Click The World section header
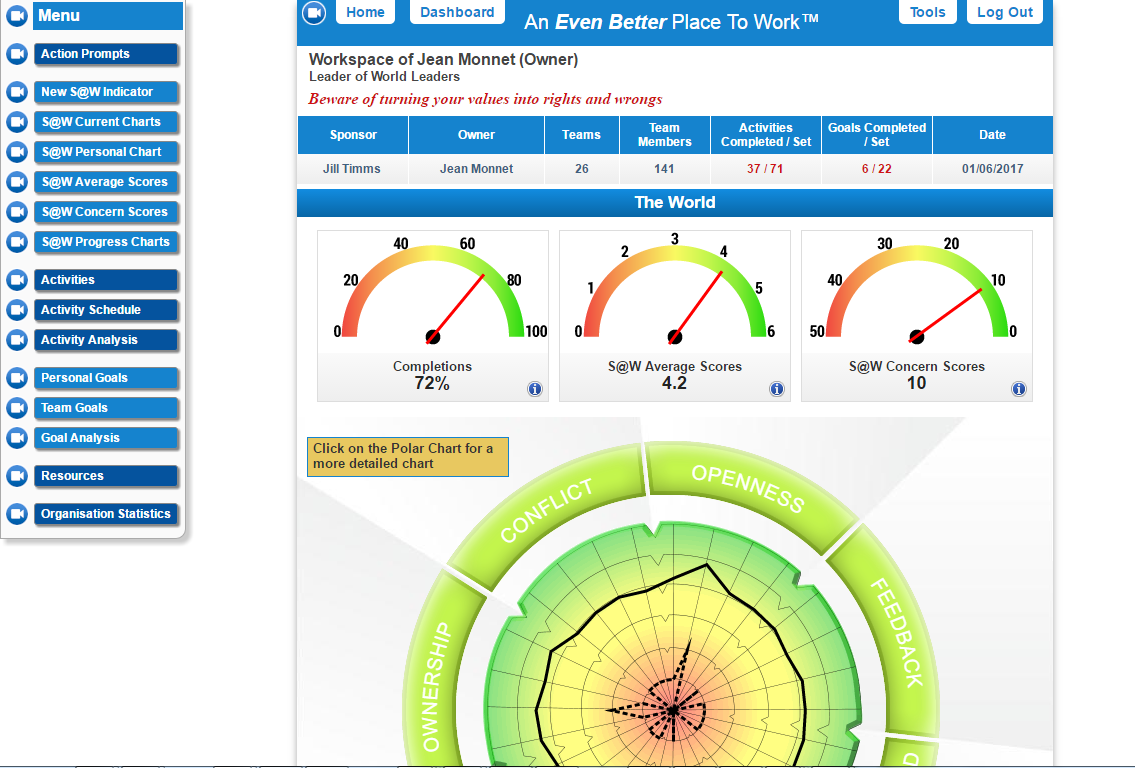Image resolution: width=1135 pixels, height=768 pixels. 675,203
